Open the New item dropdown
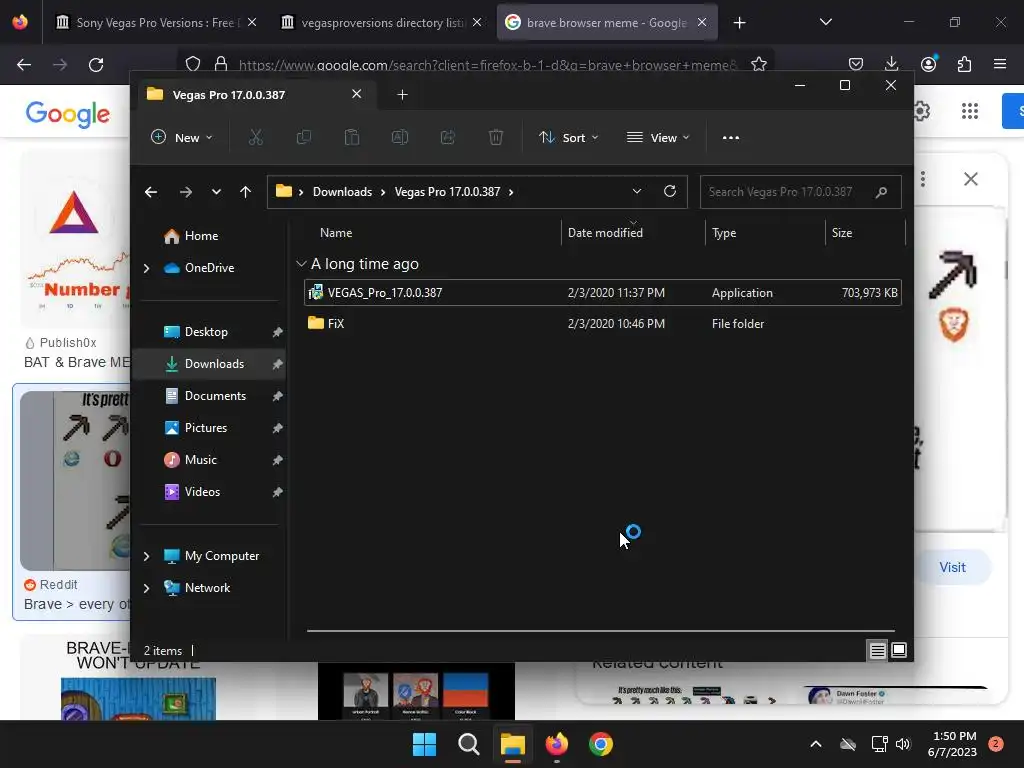 [x=182, y=138]
